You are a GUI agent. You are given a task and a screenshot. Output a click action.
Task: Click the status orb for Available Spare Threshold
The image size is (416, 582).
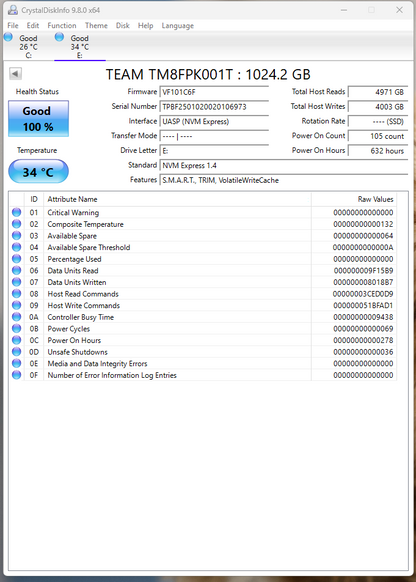pos(16,247)
